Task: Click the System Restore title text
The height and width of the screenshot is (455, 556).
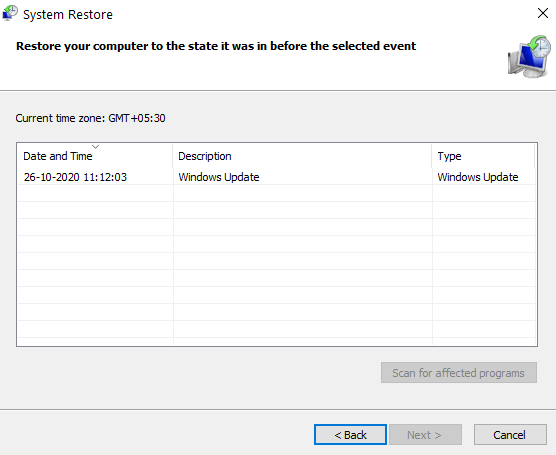Action: (x=68, y=15)
